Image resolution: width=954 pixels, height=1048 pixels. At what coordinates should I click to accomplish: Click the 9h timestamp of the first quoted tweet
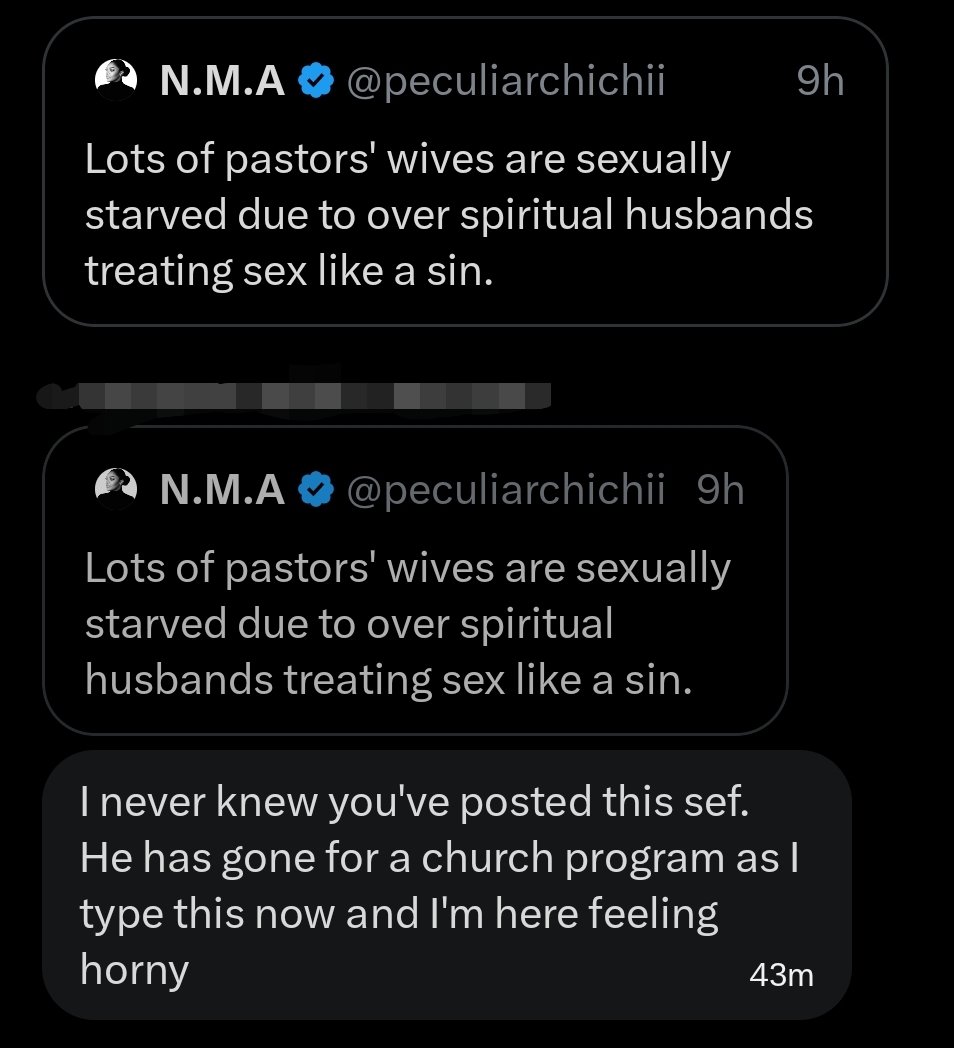point(820,82)
